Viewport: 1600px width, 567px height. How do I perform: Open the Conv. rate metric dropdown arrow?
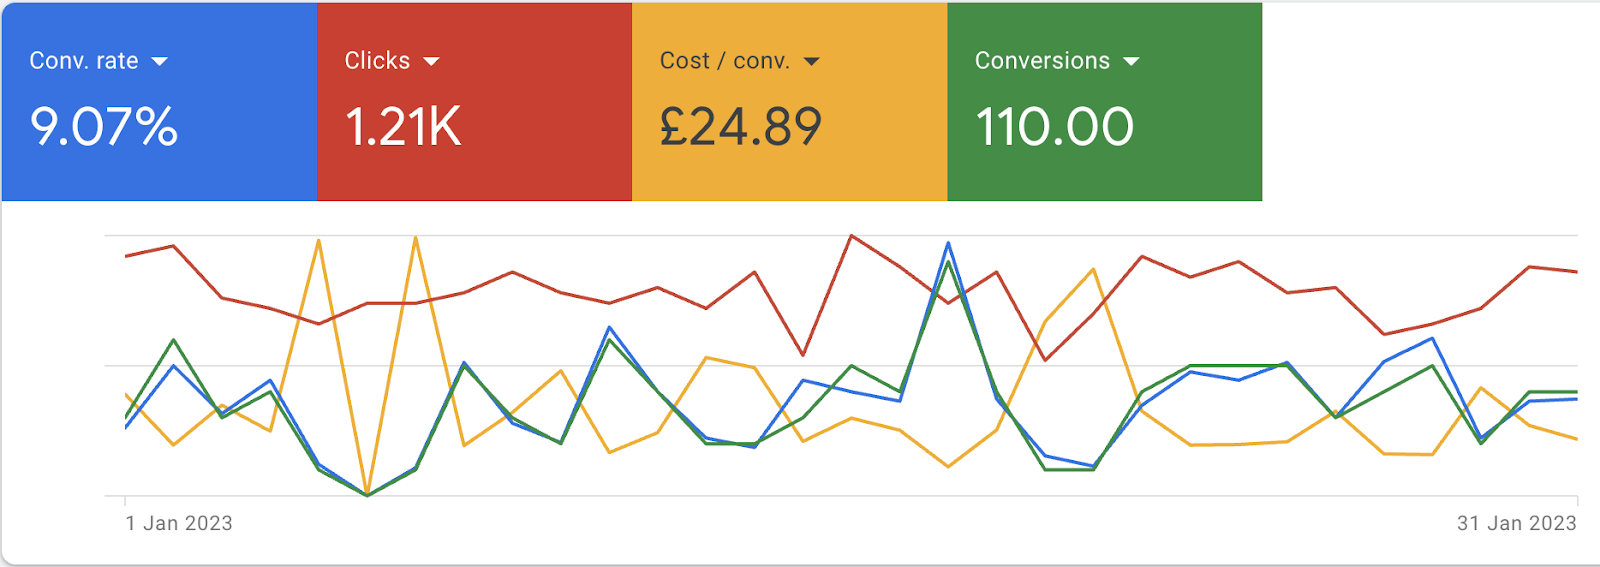point(159,62)
